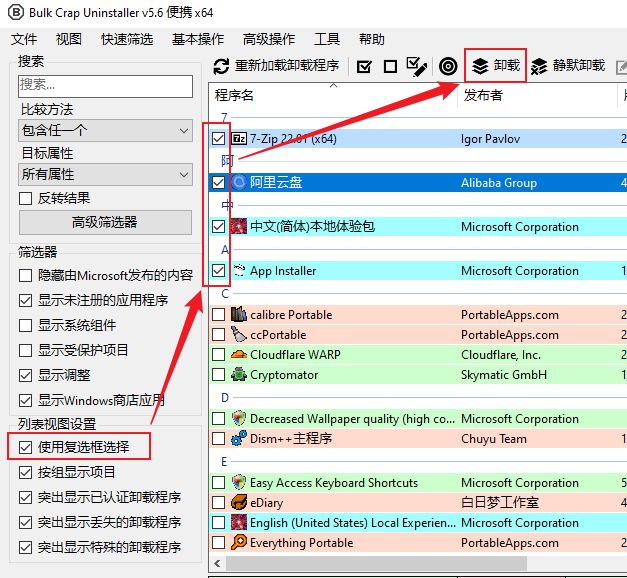
Task: Click the invert selection toolbar icon
Action: point(416,66)
